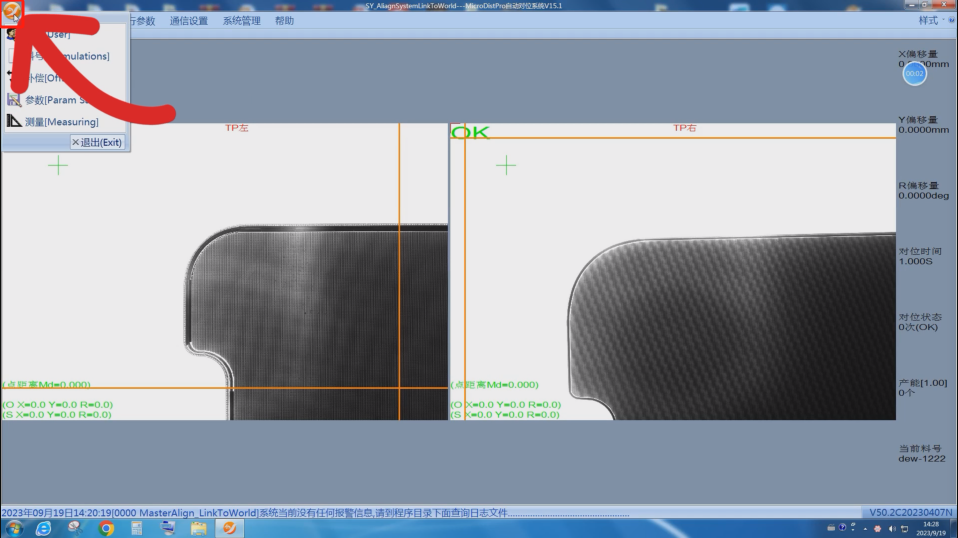Image resolution: width=958 pixels, height=538 pixels.
Task: Open the calculator icon in taskbar
Action: 137,528
